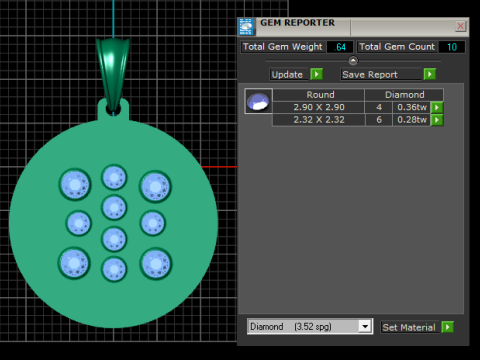Select the bottom center small gem
Image resolution: width=480 pixels, height=360 pixels.
(x=114, y=269)
